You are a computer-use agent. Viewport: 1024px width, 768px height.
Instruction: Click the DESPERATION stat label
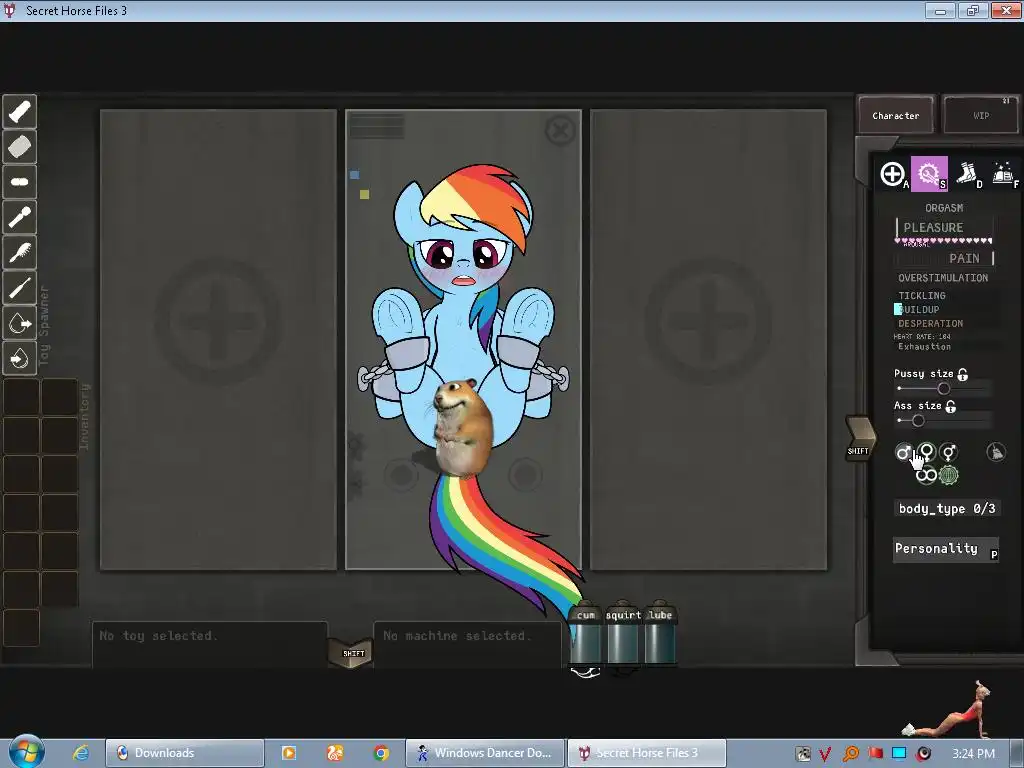pos(931,324)
